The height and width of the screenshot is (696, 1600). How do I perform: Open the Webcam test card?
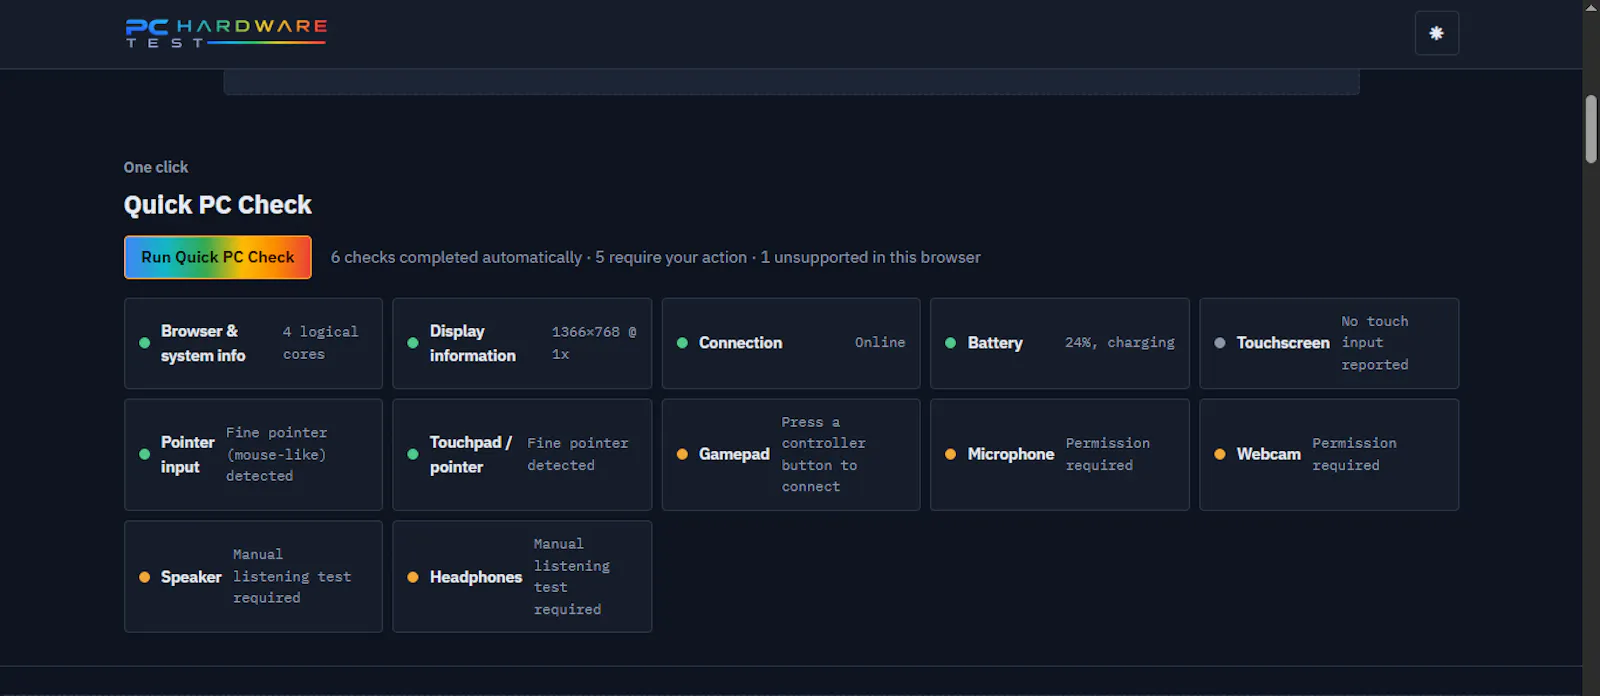point(1329,455)
